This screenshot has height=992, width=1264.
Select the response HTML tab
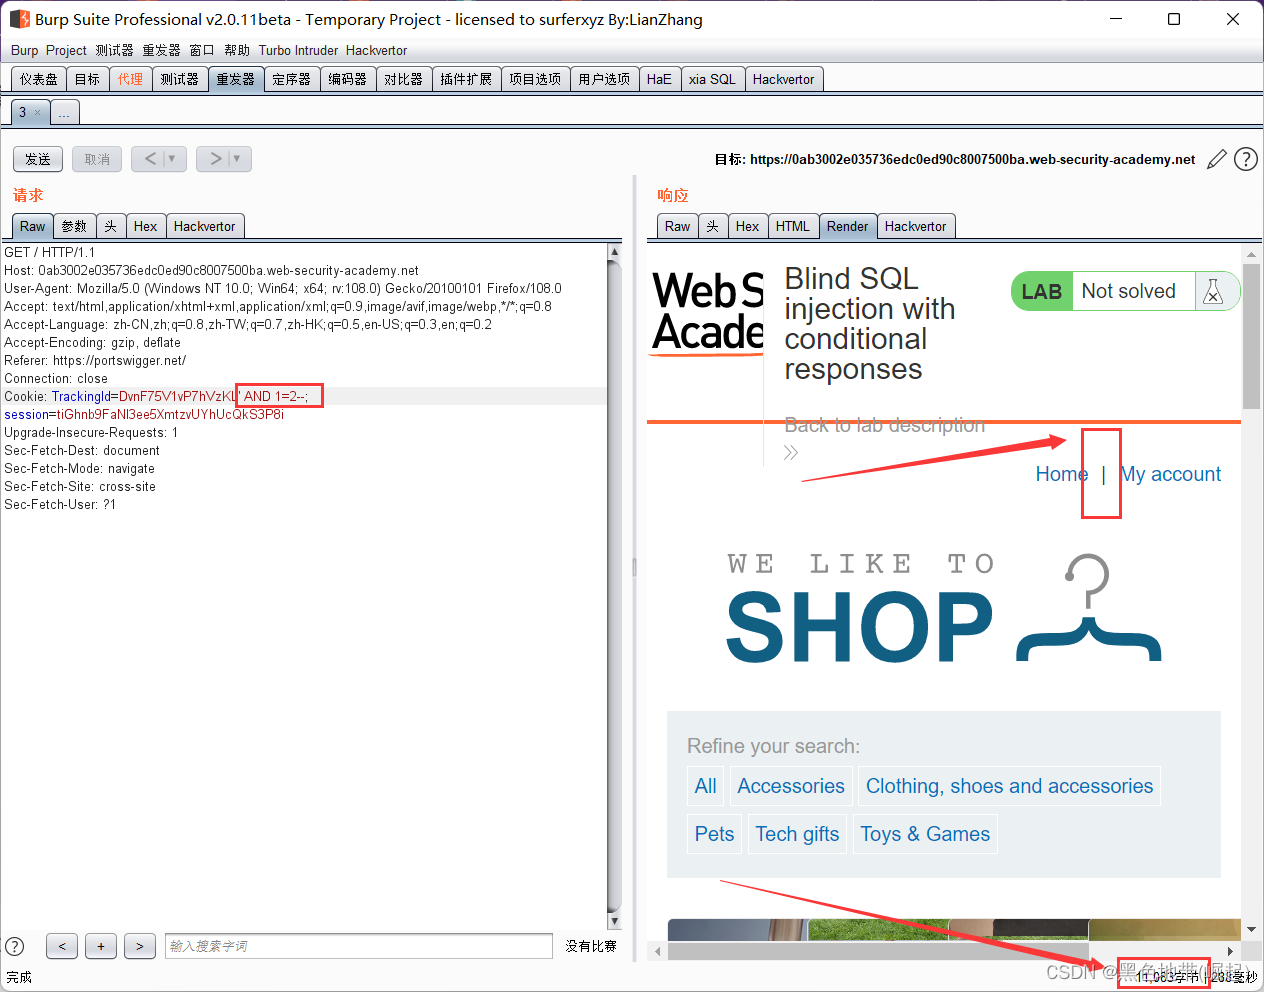(x=793, y=226)
